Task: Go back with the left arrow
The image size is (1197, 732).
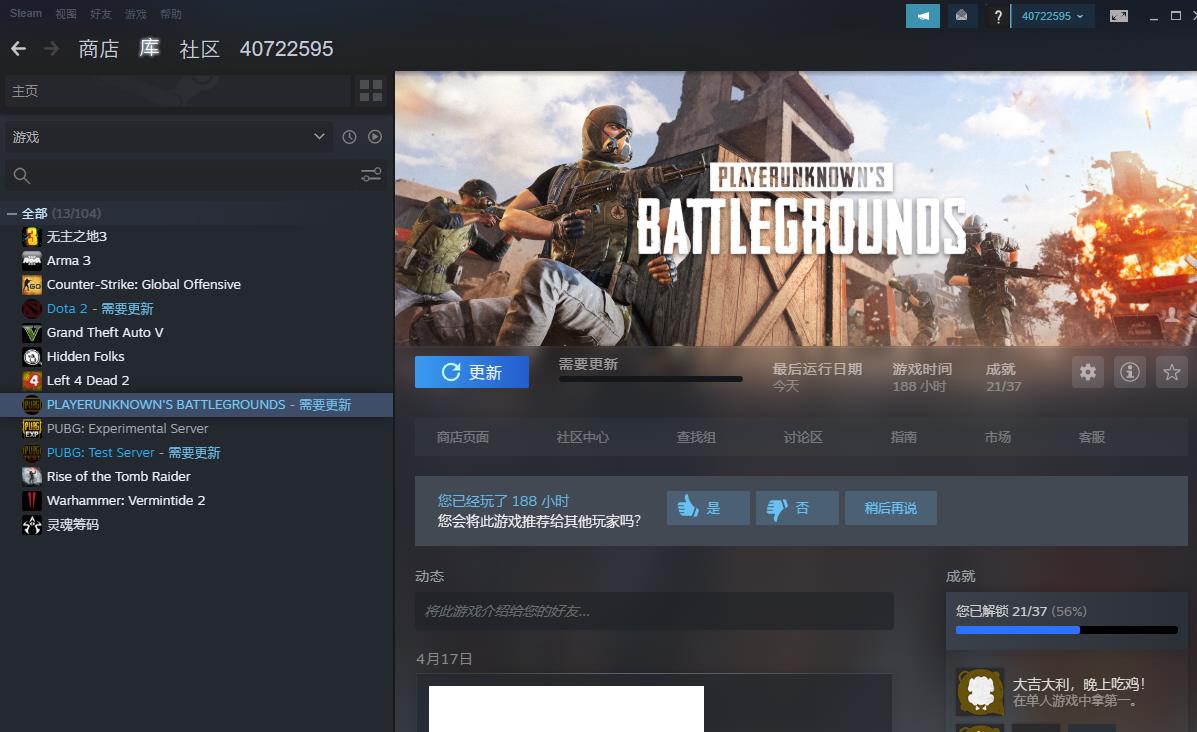Action: pyautogui.click(x=18, y=49)
